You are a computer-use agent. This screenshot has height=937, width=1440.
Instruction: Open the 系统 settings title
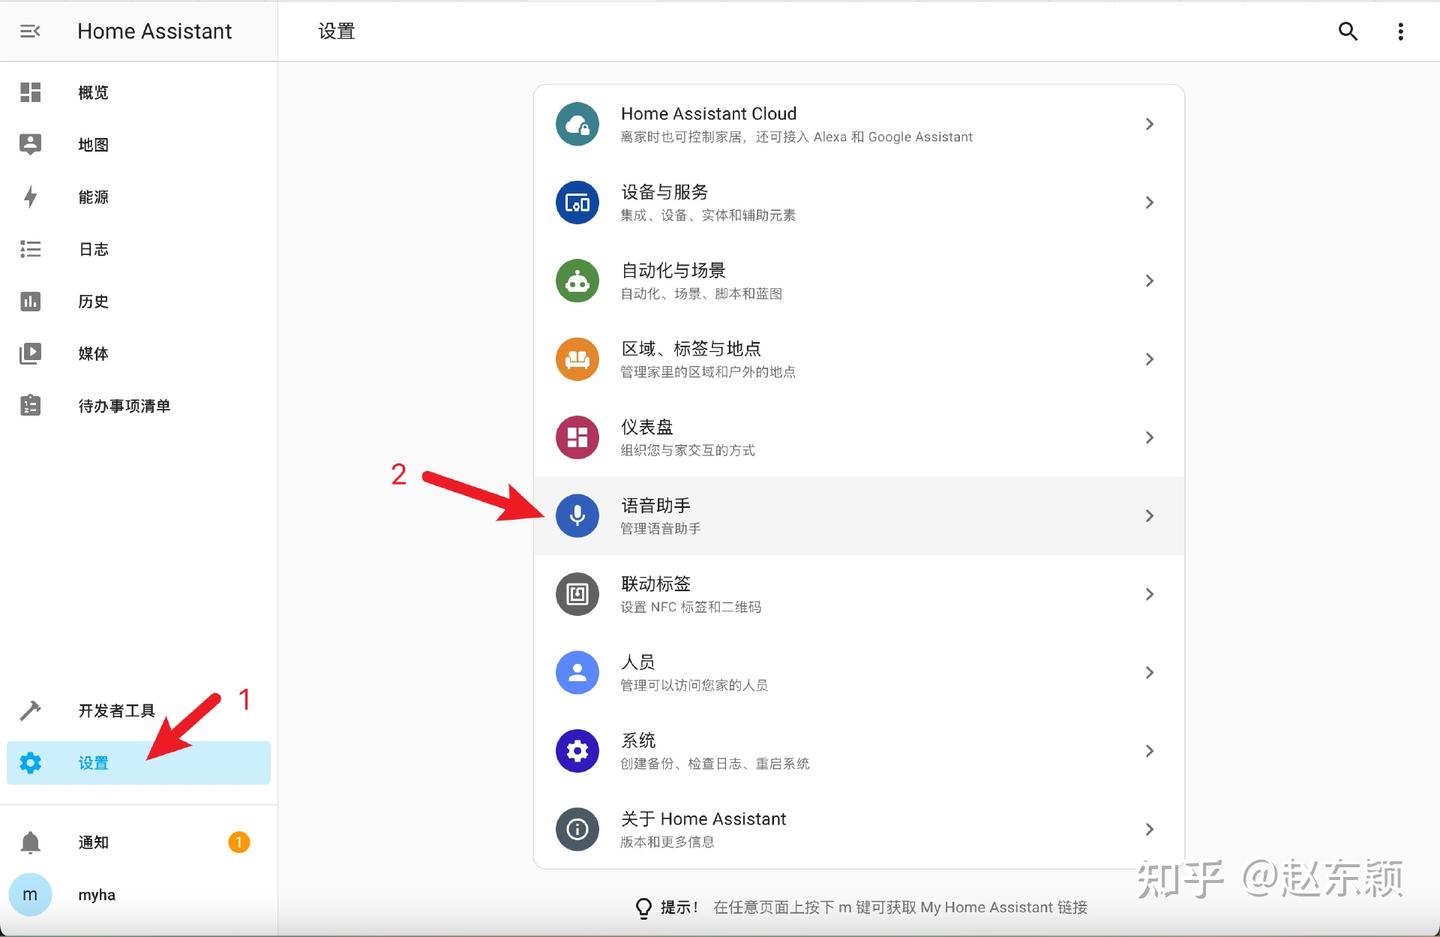click(638, 741)
